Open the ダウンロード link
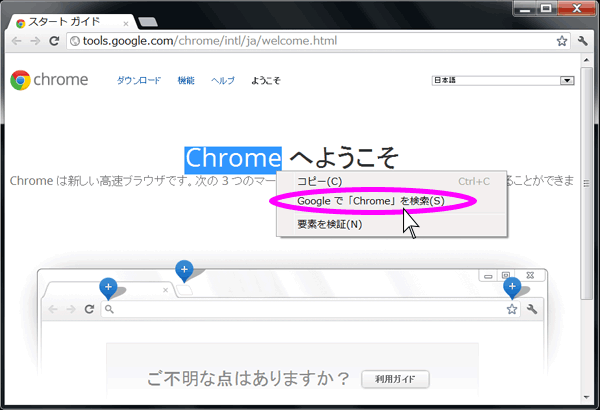The image size is (600, 410). tap(139, 80)
